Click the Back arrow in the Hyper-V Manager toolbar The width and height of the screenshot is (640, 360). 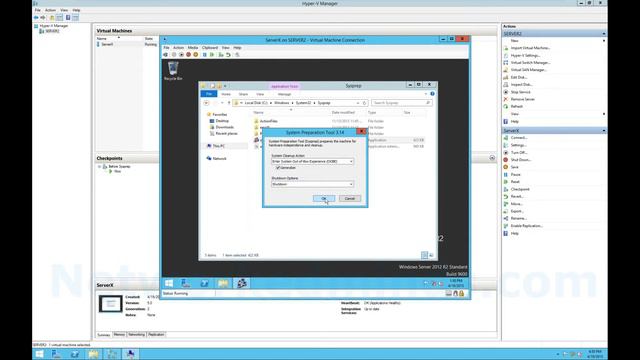coord(36,18)
